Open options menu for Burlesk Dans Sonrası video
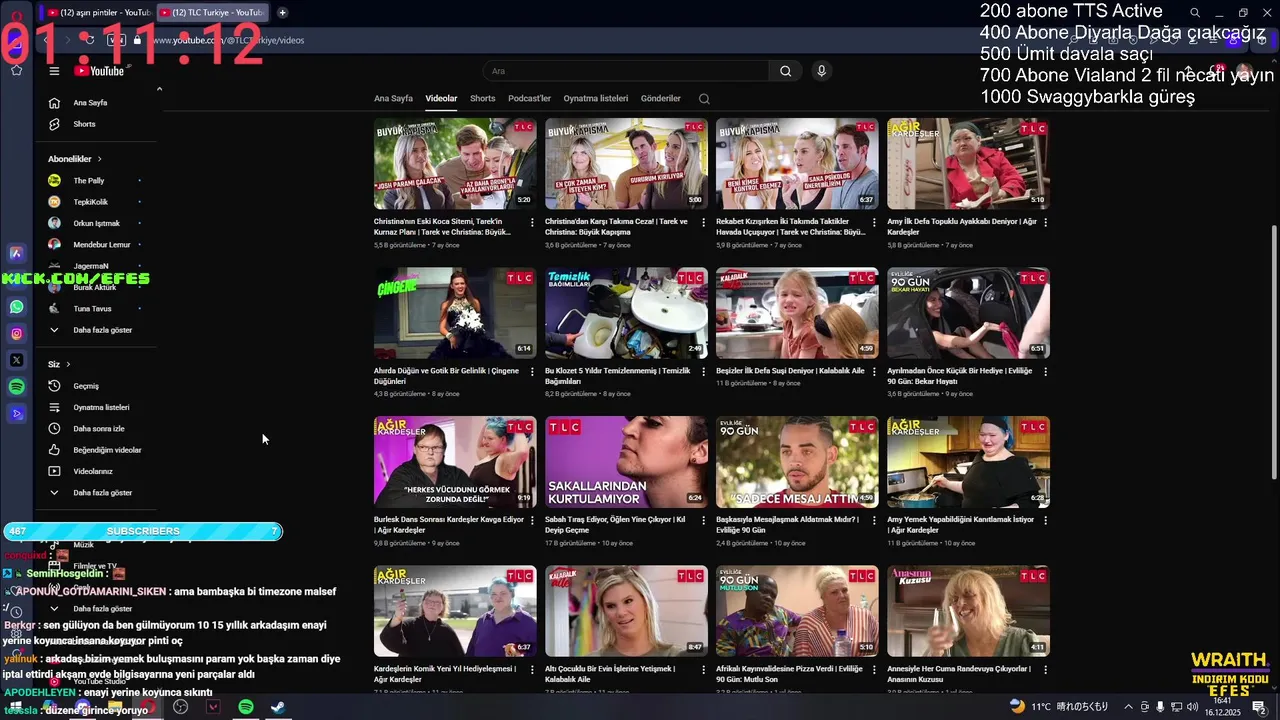 [532, 520]
